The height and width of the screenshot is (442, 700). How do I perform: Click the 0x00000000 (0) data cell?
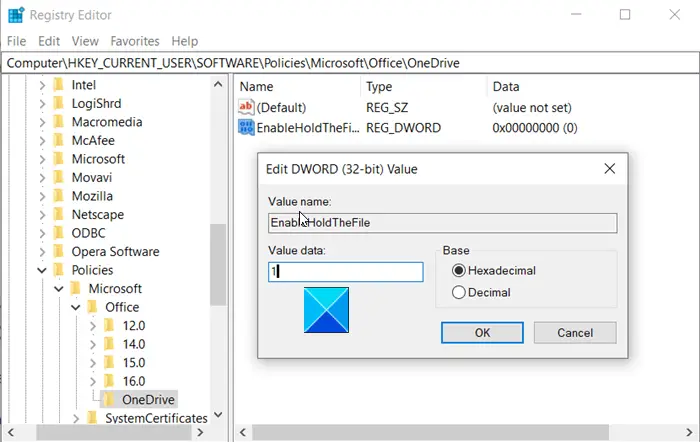(534, 128)
